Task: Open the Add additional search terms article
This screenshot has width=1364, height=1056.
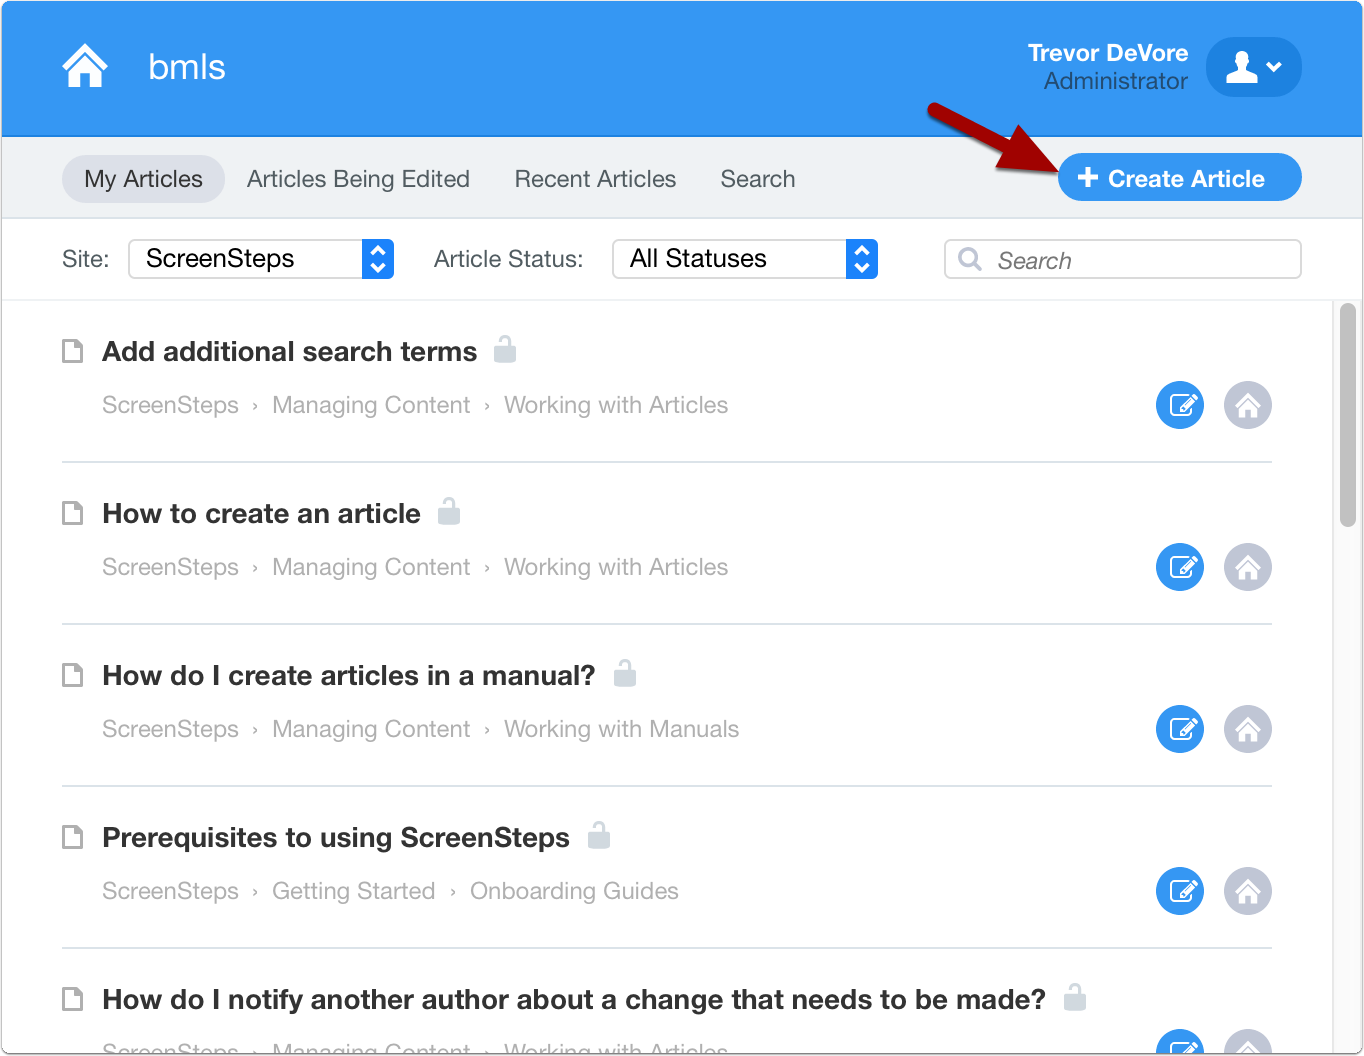Action: point(290,352)
